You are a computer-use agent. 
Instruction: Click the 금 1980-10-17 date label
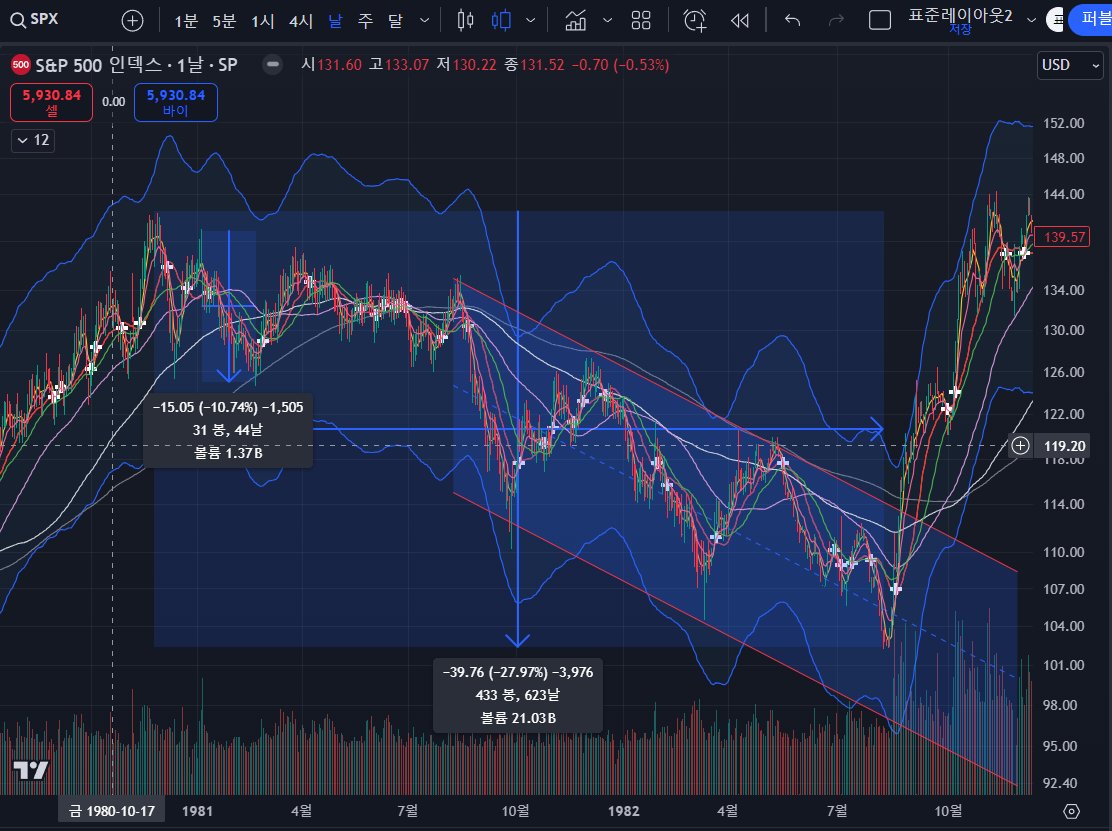pyautogui.click(x=111, y=811)
